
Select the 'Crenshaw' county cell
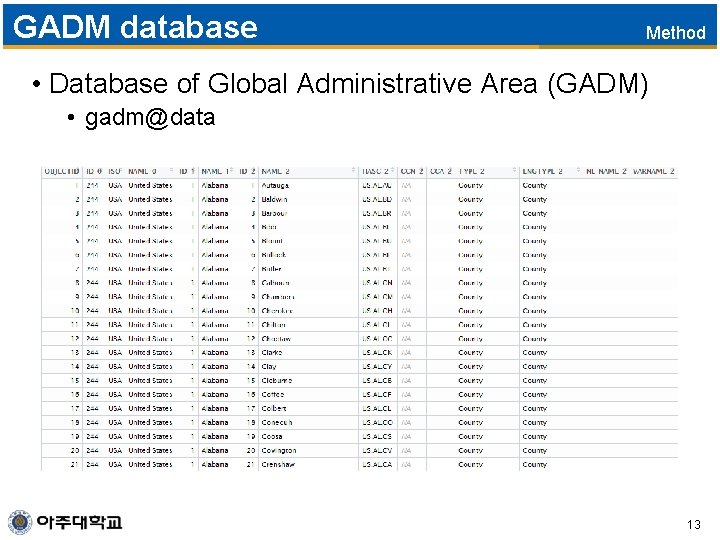point(278,464)
